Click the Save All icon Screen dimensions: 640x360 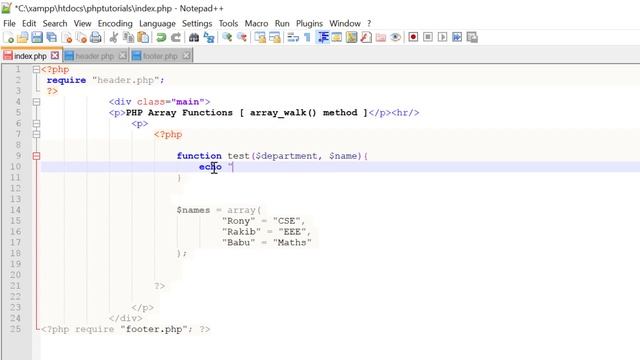(x=52, y=38)
